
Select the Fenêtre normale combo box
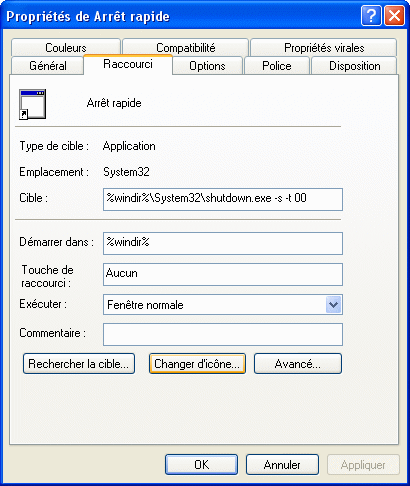pyautogui.click(x=223, y=304)
